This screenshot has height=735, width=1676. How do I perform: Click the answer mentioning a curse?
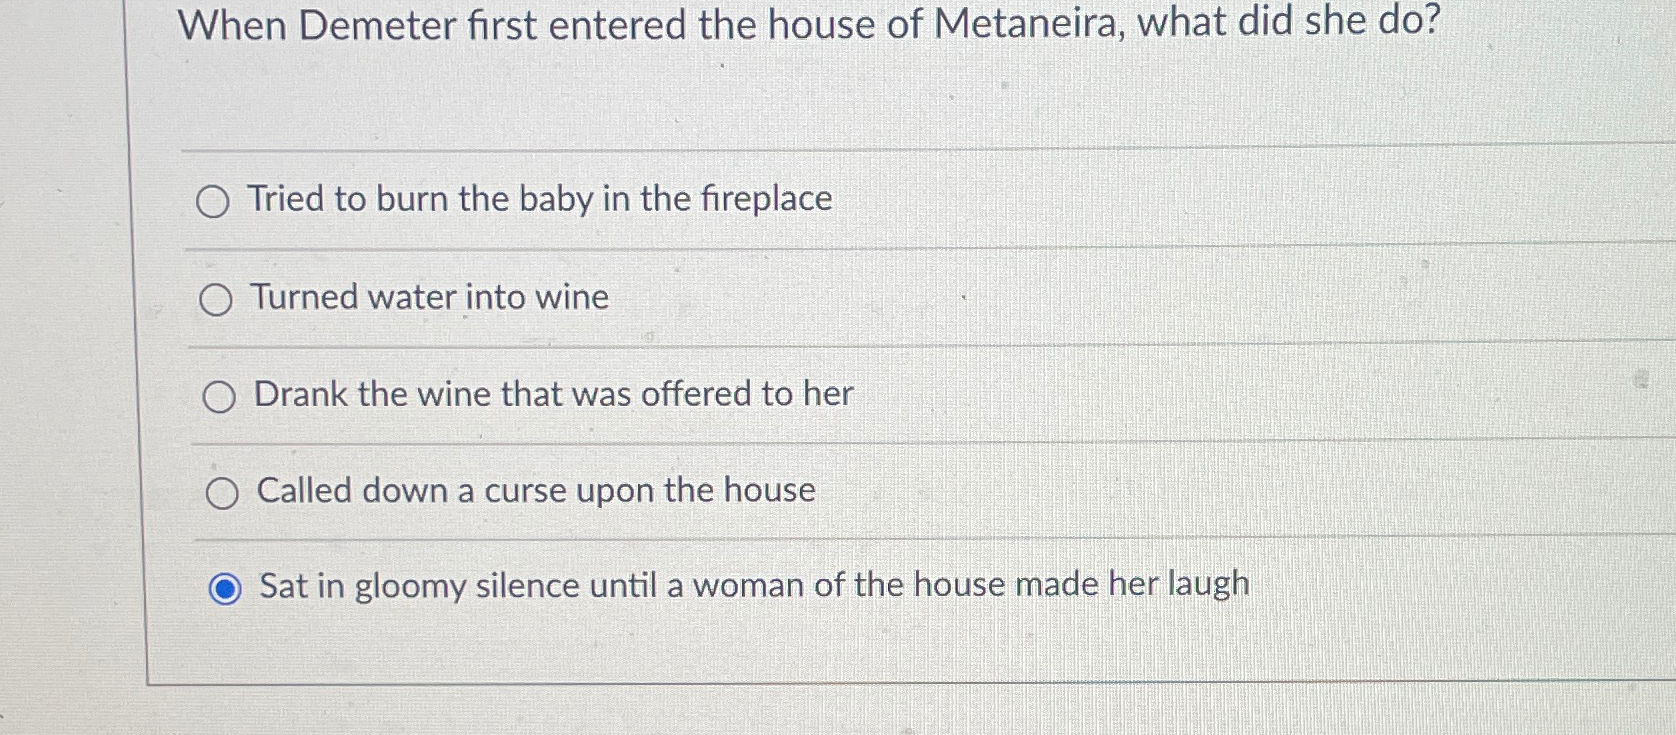click(535, 490)
